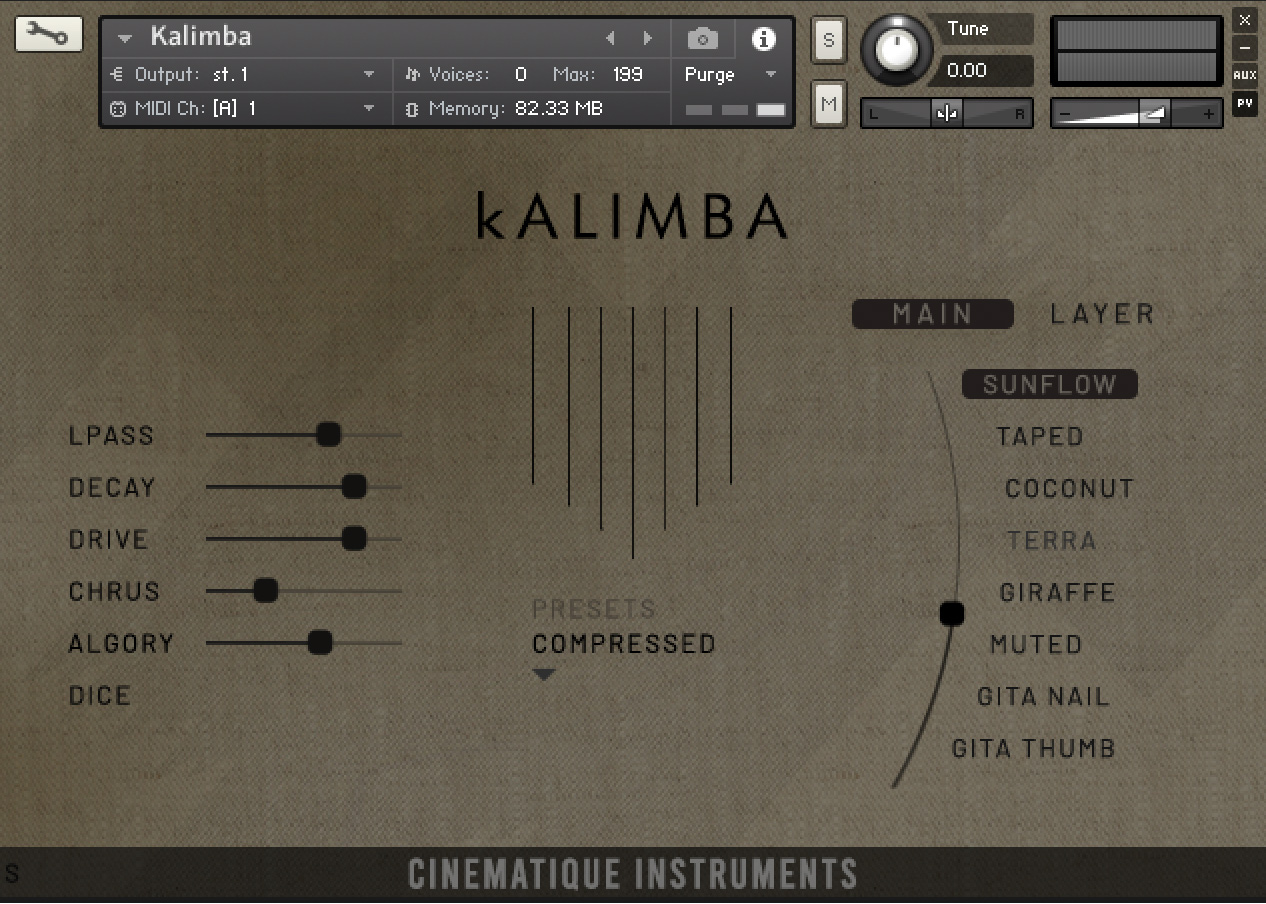1266x904 pixels.
Task: Click the Memory 82.33 MB readout
Action: tap(559, 108)
